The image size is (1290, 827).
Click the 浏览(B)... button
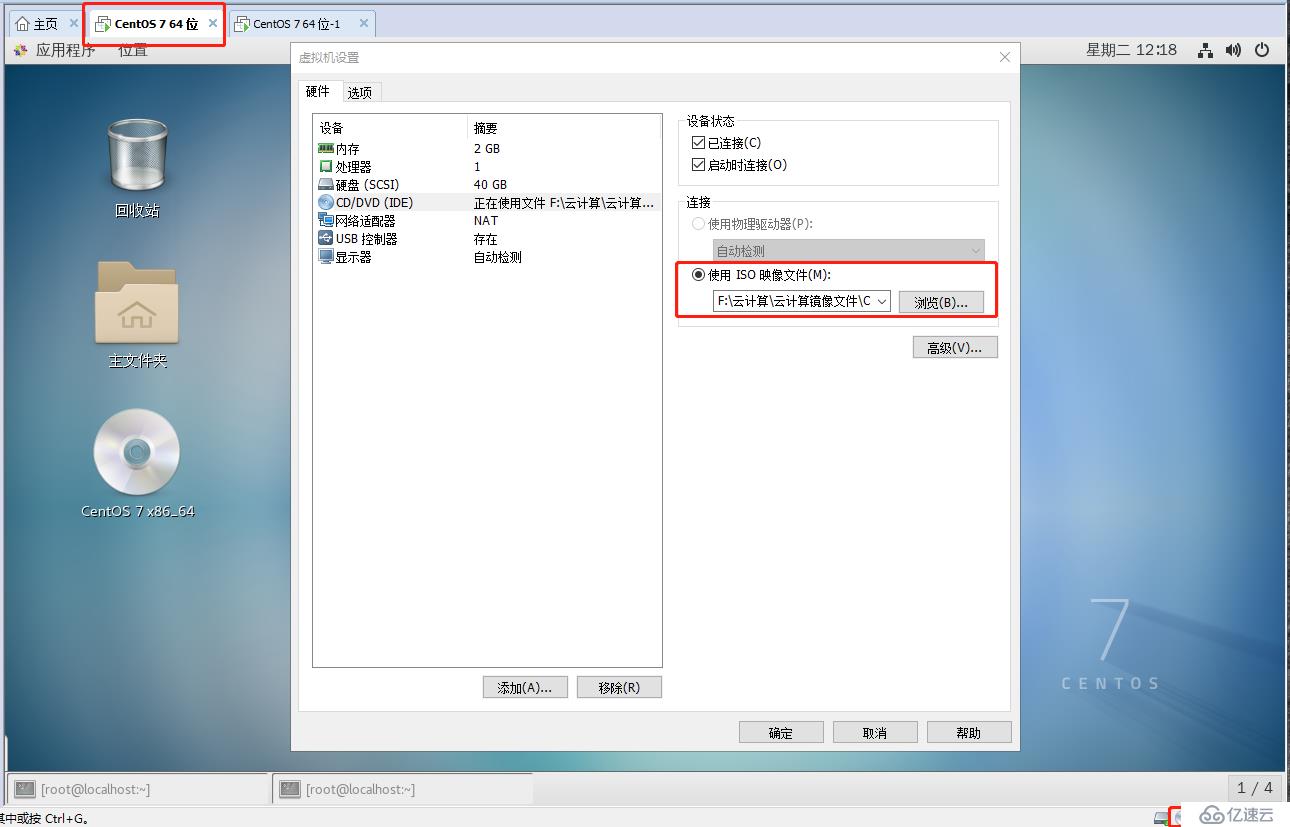[941, 302]
